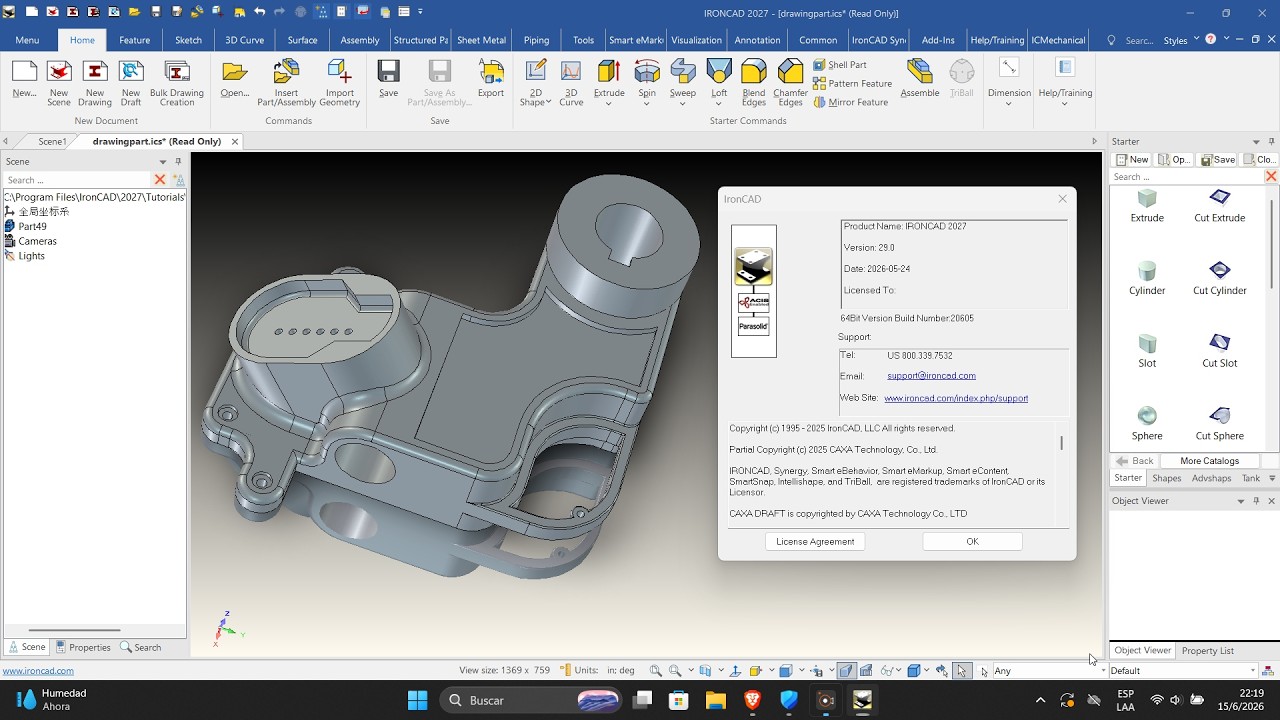
Task: Select Cameras in scene tree
Action: point(37,241)
